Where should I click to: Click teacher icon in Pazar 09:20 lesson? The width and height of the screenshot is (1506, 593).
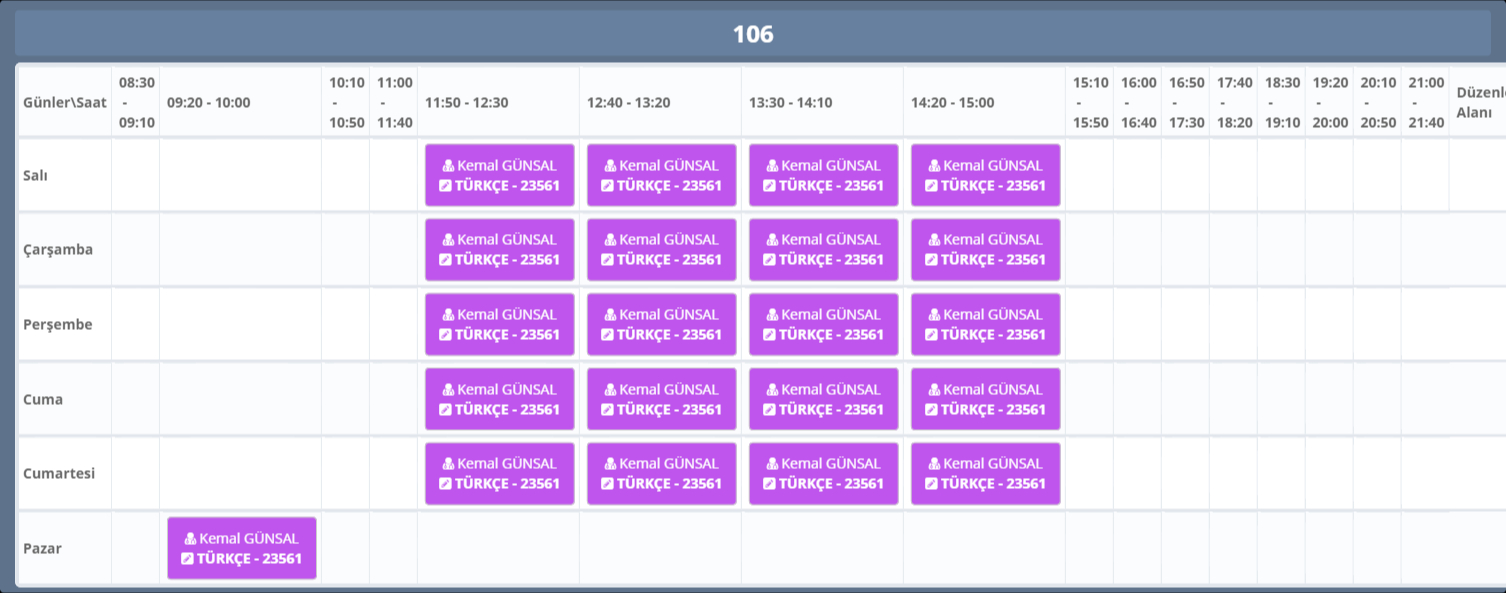tap(191, 539)
